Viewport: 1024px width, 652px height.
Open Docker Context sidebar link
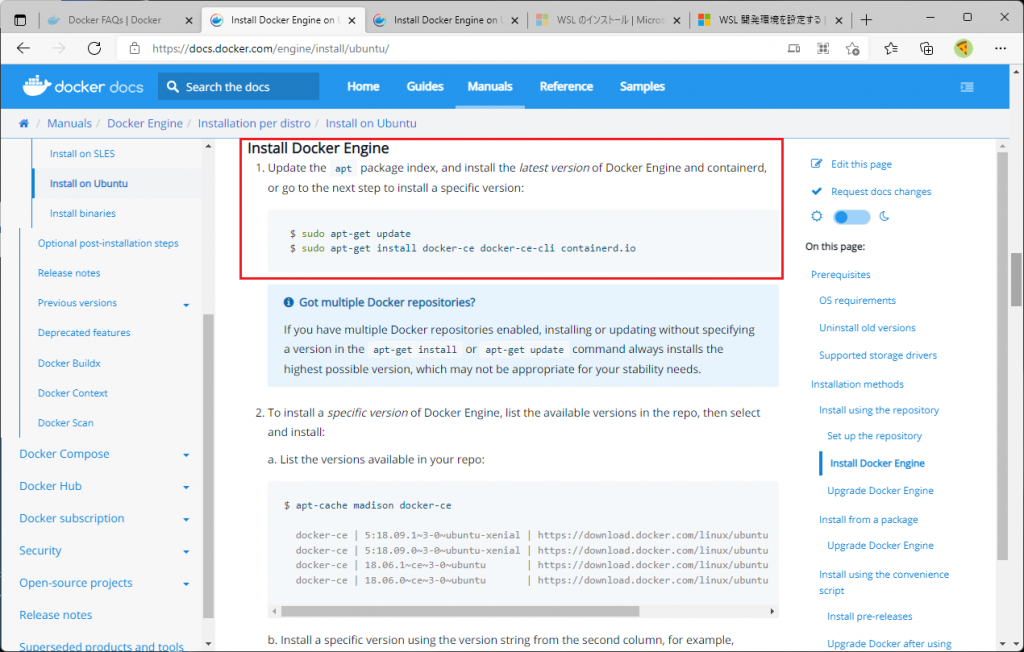(72, 393)
